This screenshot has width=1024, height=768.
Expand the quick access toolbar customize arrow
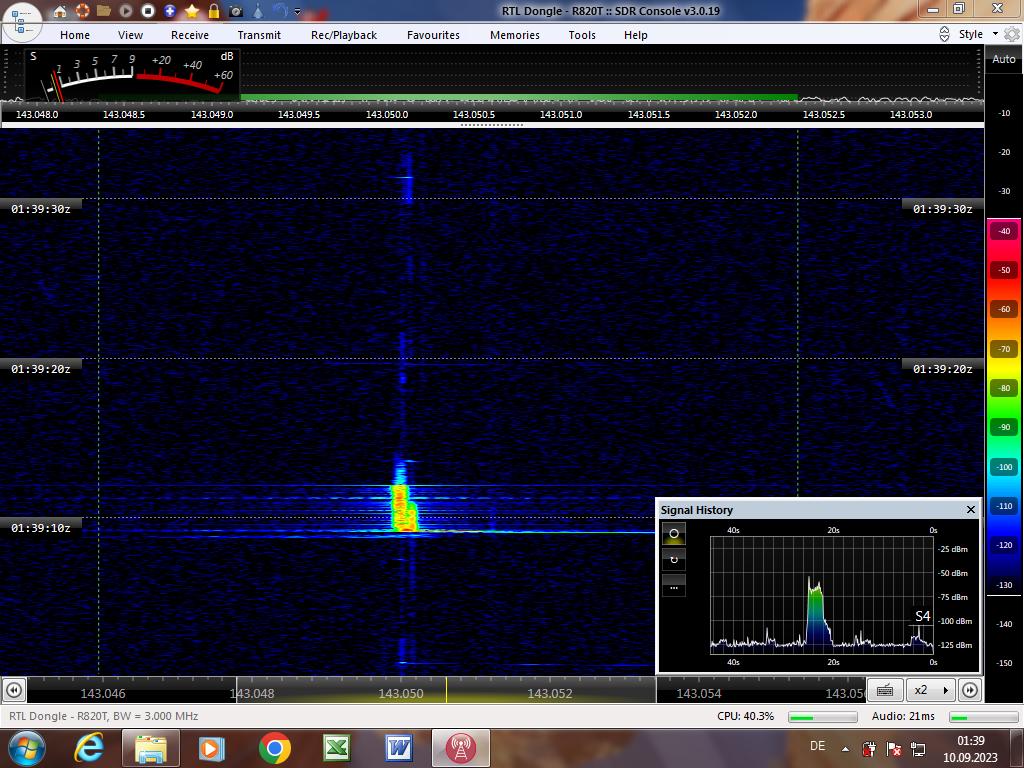coord(298,12)
